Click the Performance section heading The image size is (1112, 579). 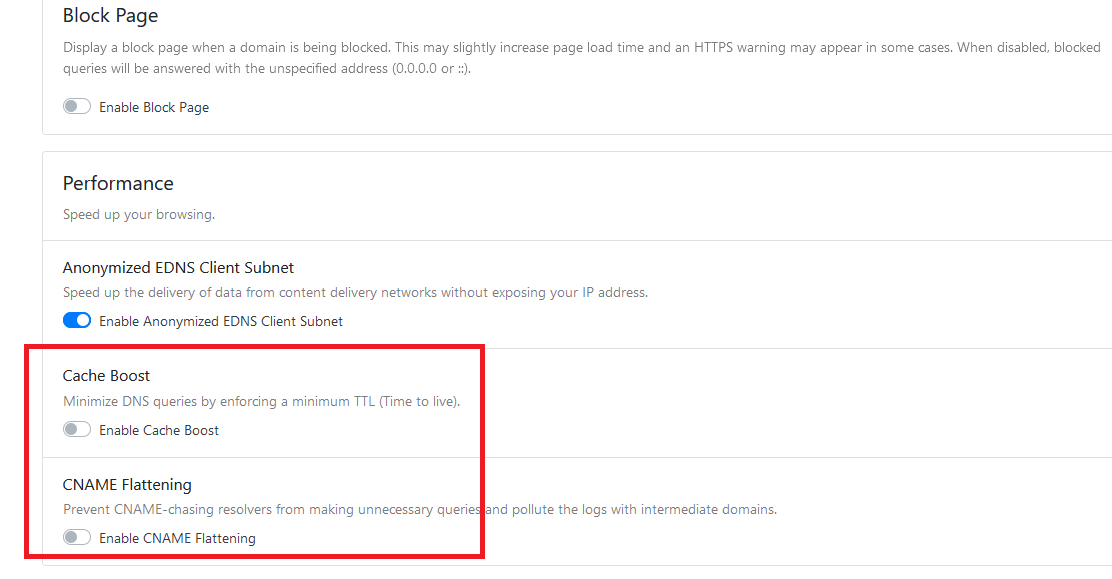(118, 183)
